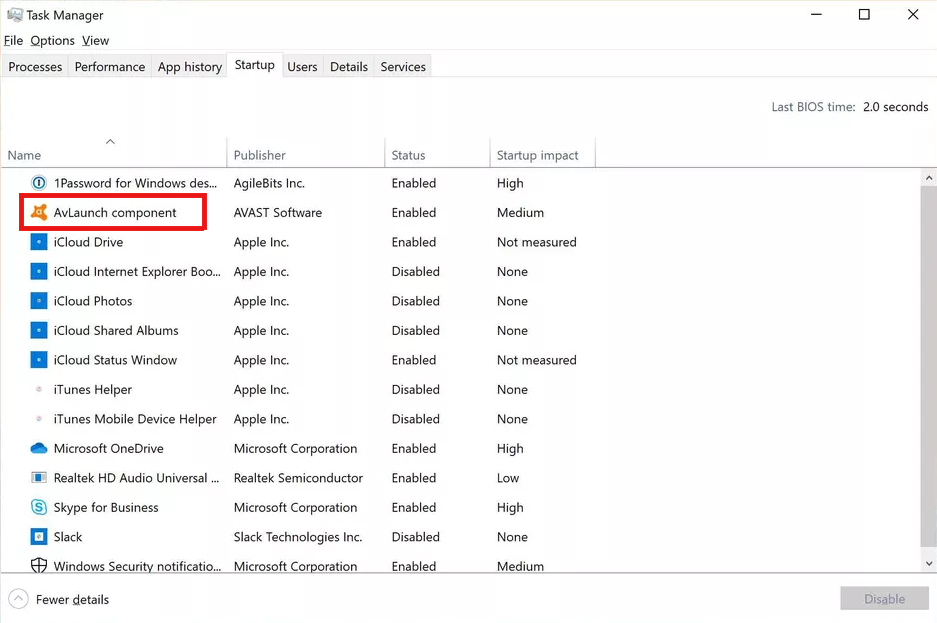This screenshot has width=937, height=623.
Task: Select the iTunes Helper row name
Action: point(93,389)
